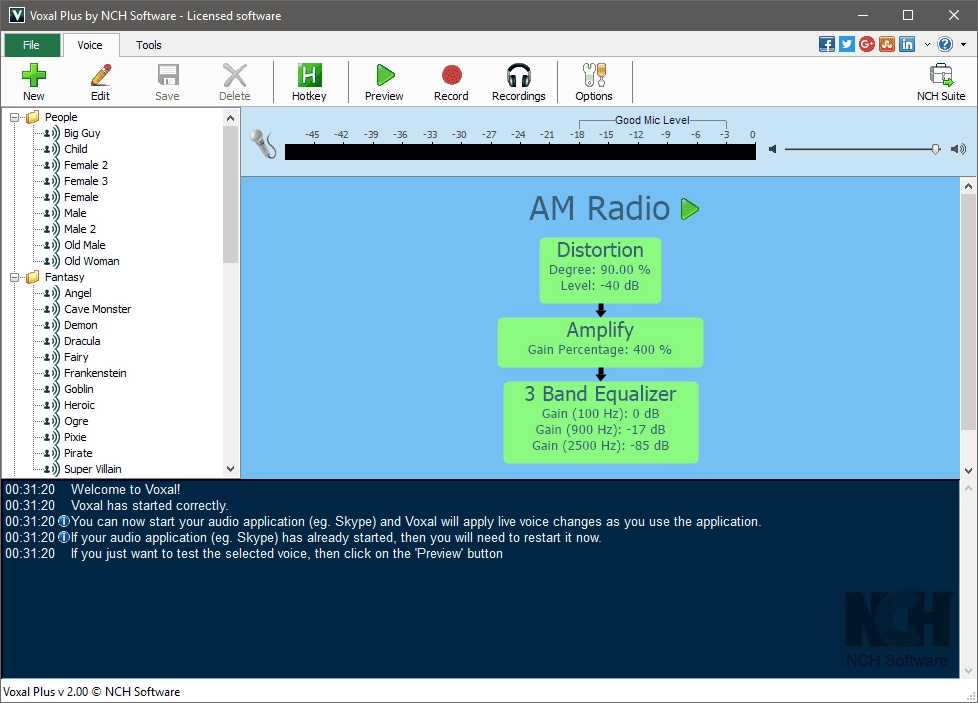Select the Female 3 voice
Image resolution: width=978 pixels, height=703 pixels.
(85, 181)
